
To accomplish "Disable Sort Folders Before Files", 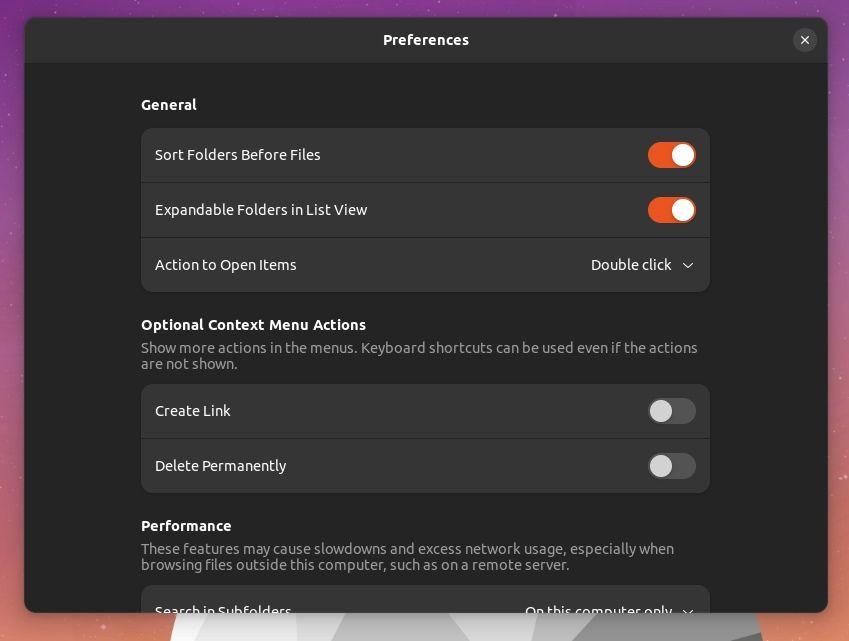I will [x=671, y=155].
